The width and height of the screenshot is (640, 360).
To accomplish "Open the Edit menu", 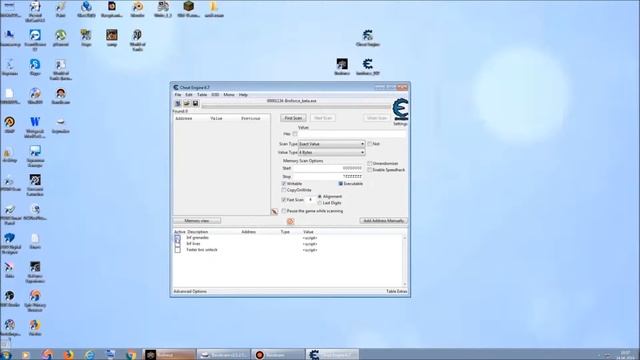I will pyautogui.click(x=189, y=95).
